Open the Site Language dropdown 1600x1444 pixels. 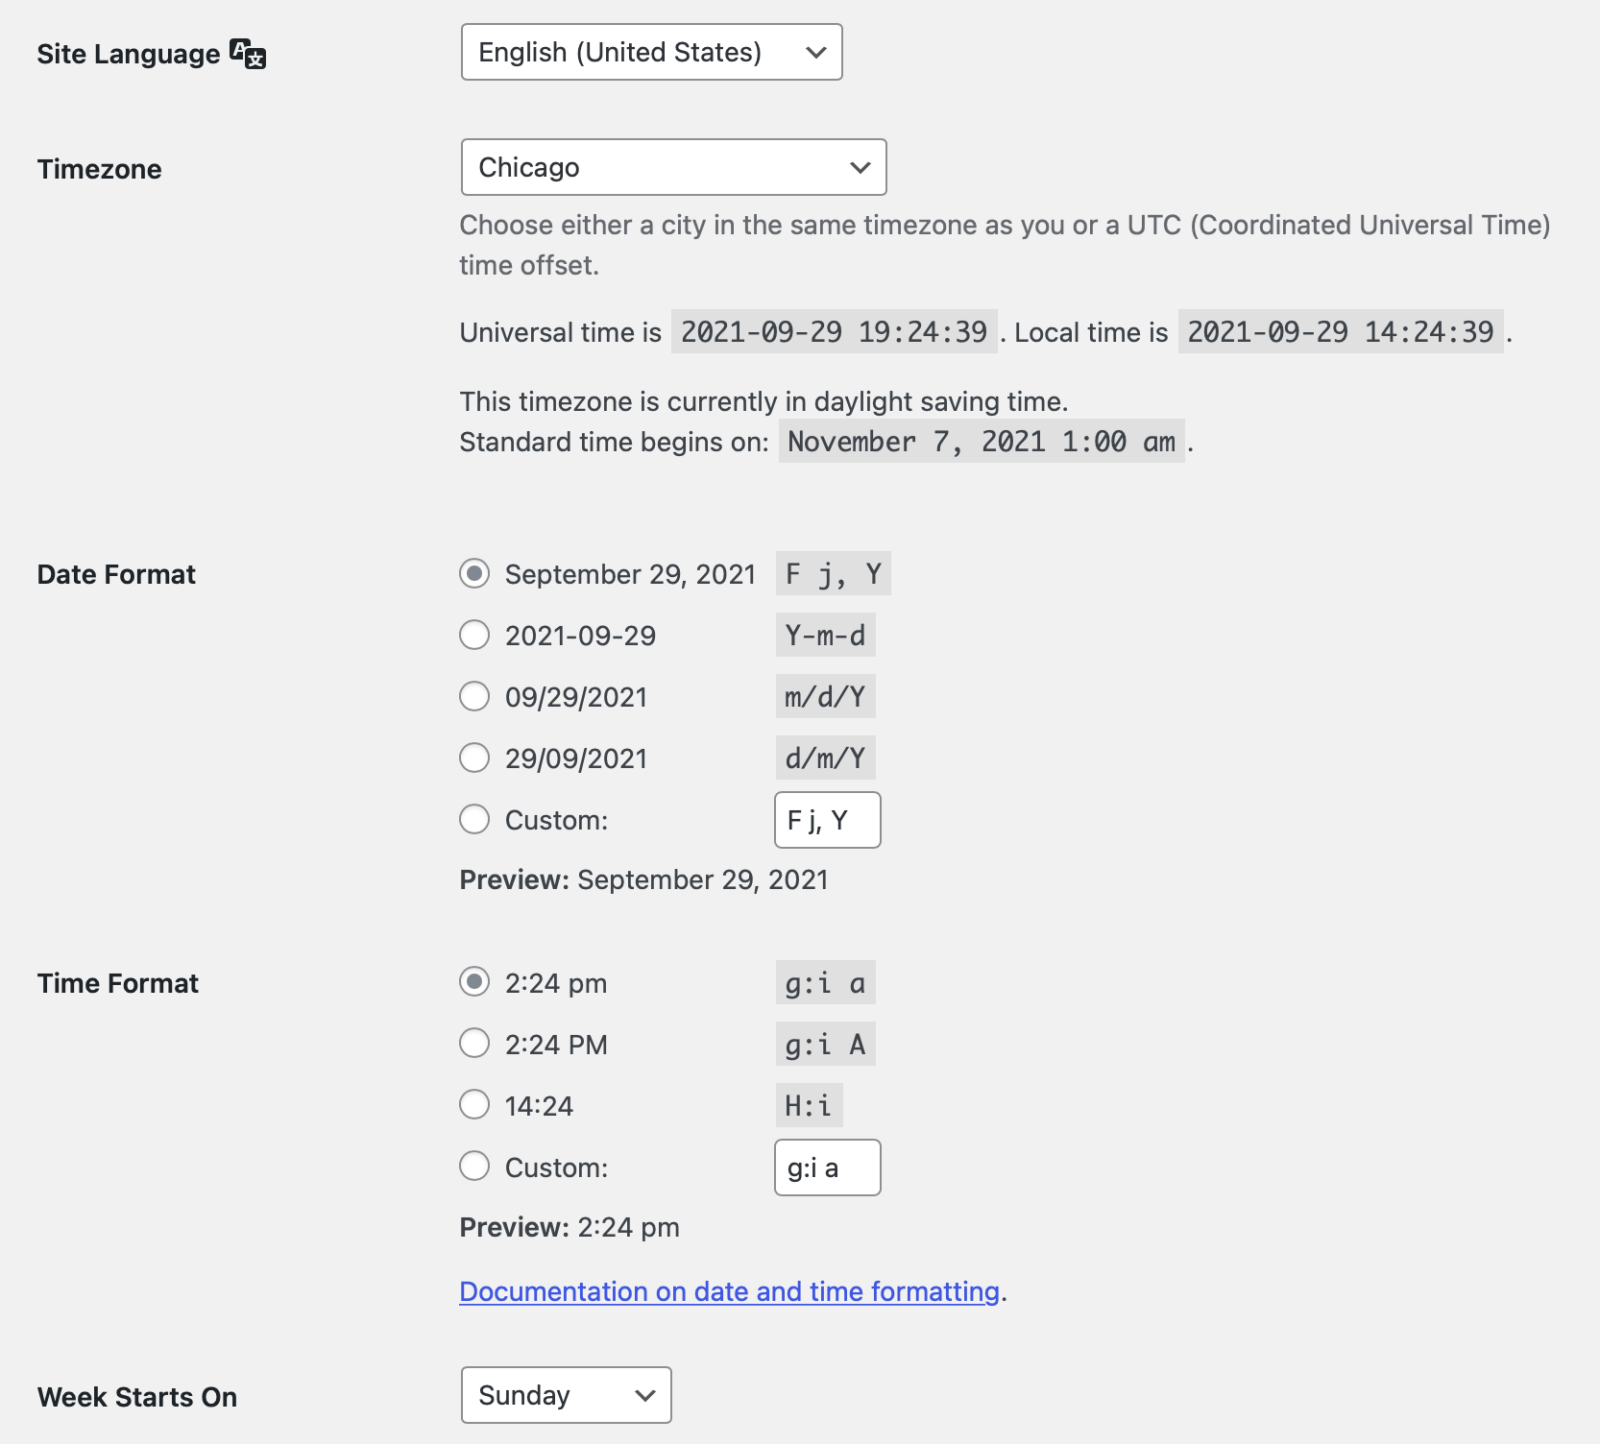[651, 52]
